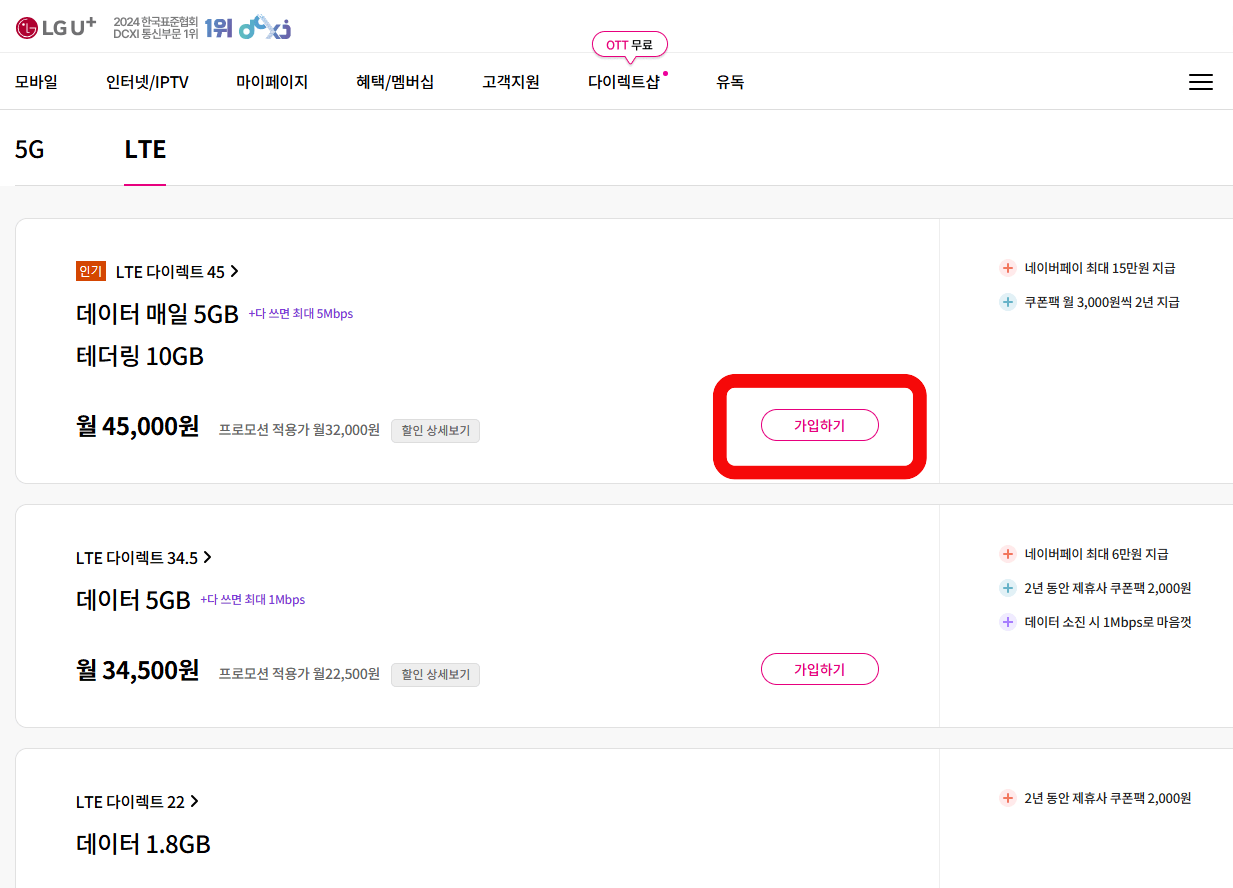Click the +다 쓰면 최대 5Mbps note
The width and height of the screenshot is (1233, 888).
301,314
